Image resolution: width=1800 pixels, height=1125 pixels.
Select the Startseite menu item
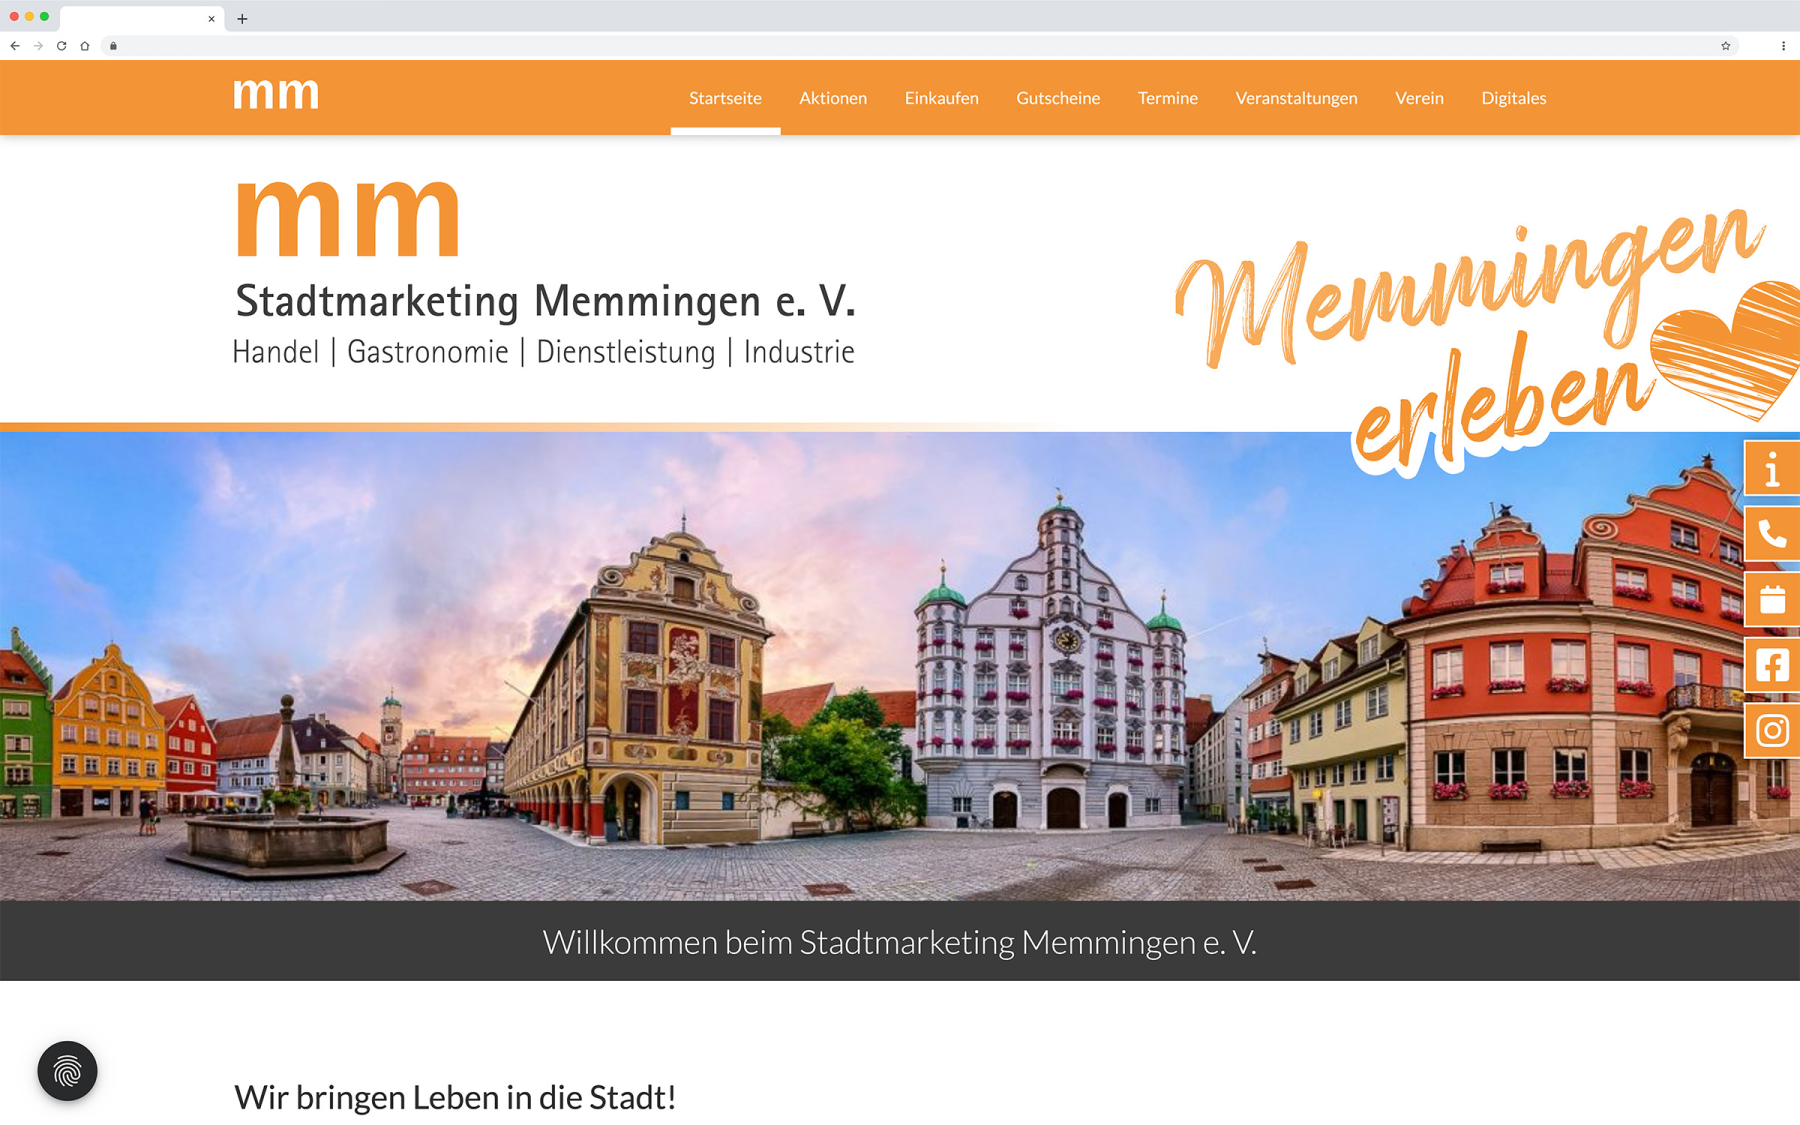725,98
